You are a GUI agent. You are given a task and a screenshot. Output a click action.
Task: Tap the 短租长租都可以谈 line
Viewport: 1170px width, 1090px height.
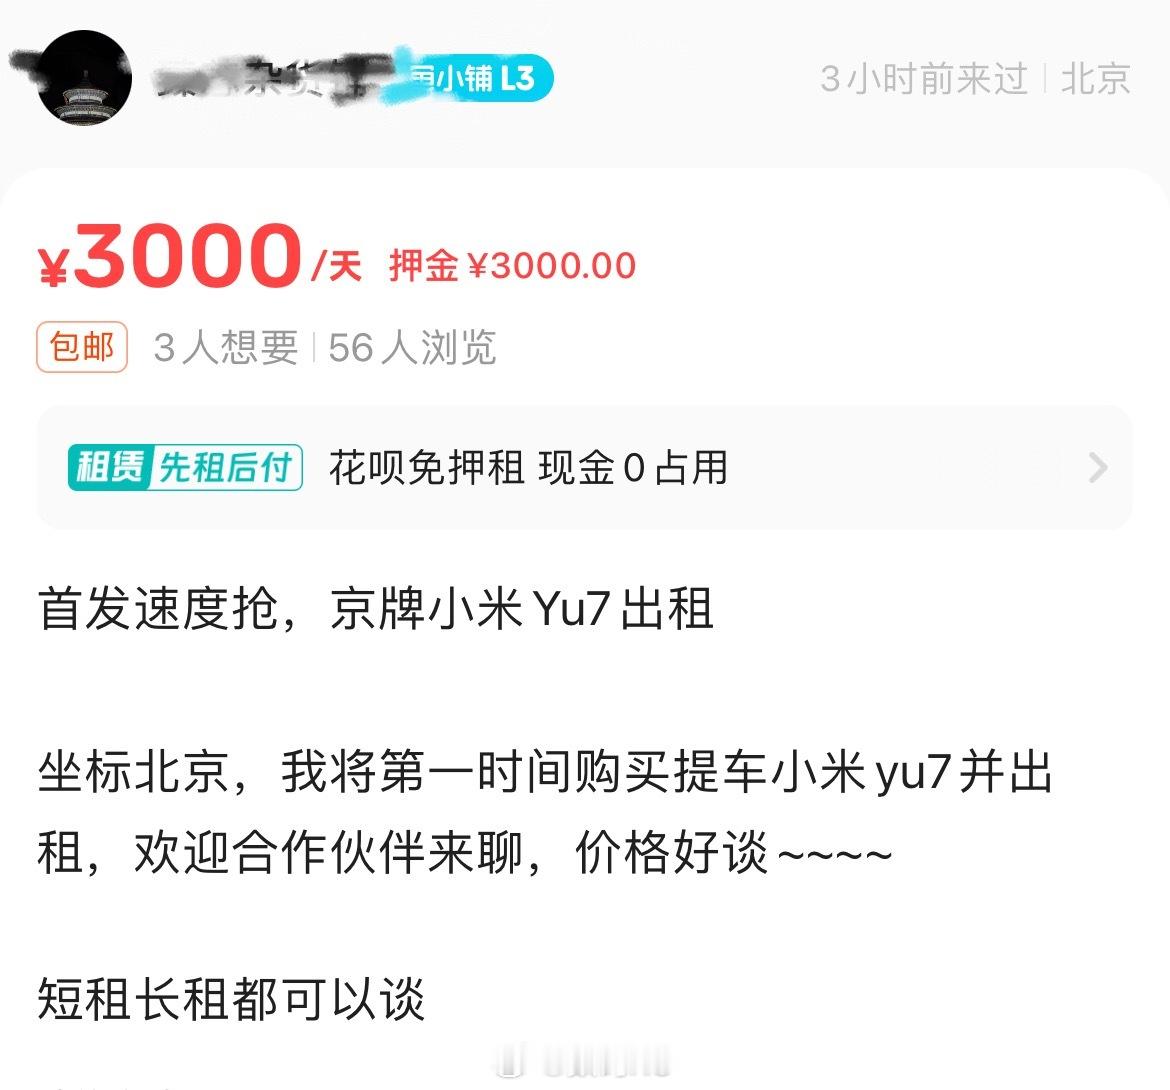231,999
